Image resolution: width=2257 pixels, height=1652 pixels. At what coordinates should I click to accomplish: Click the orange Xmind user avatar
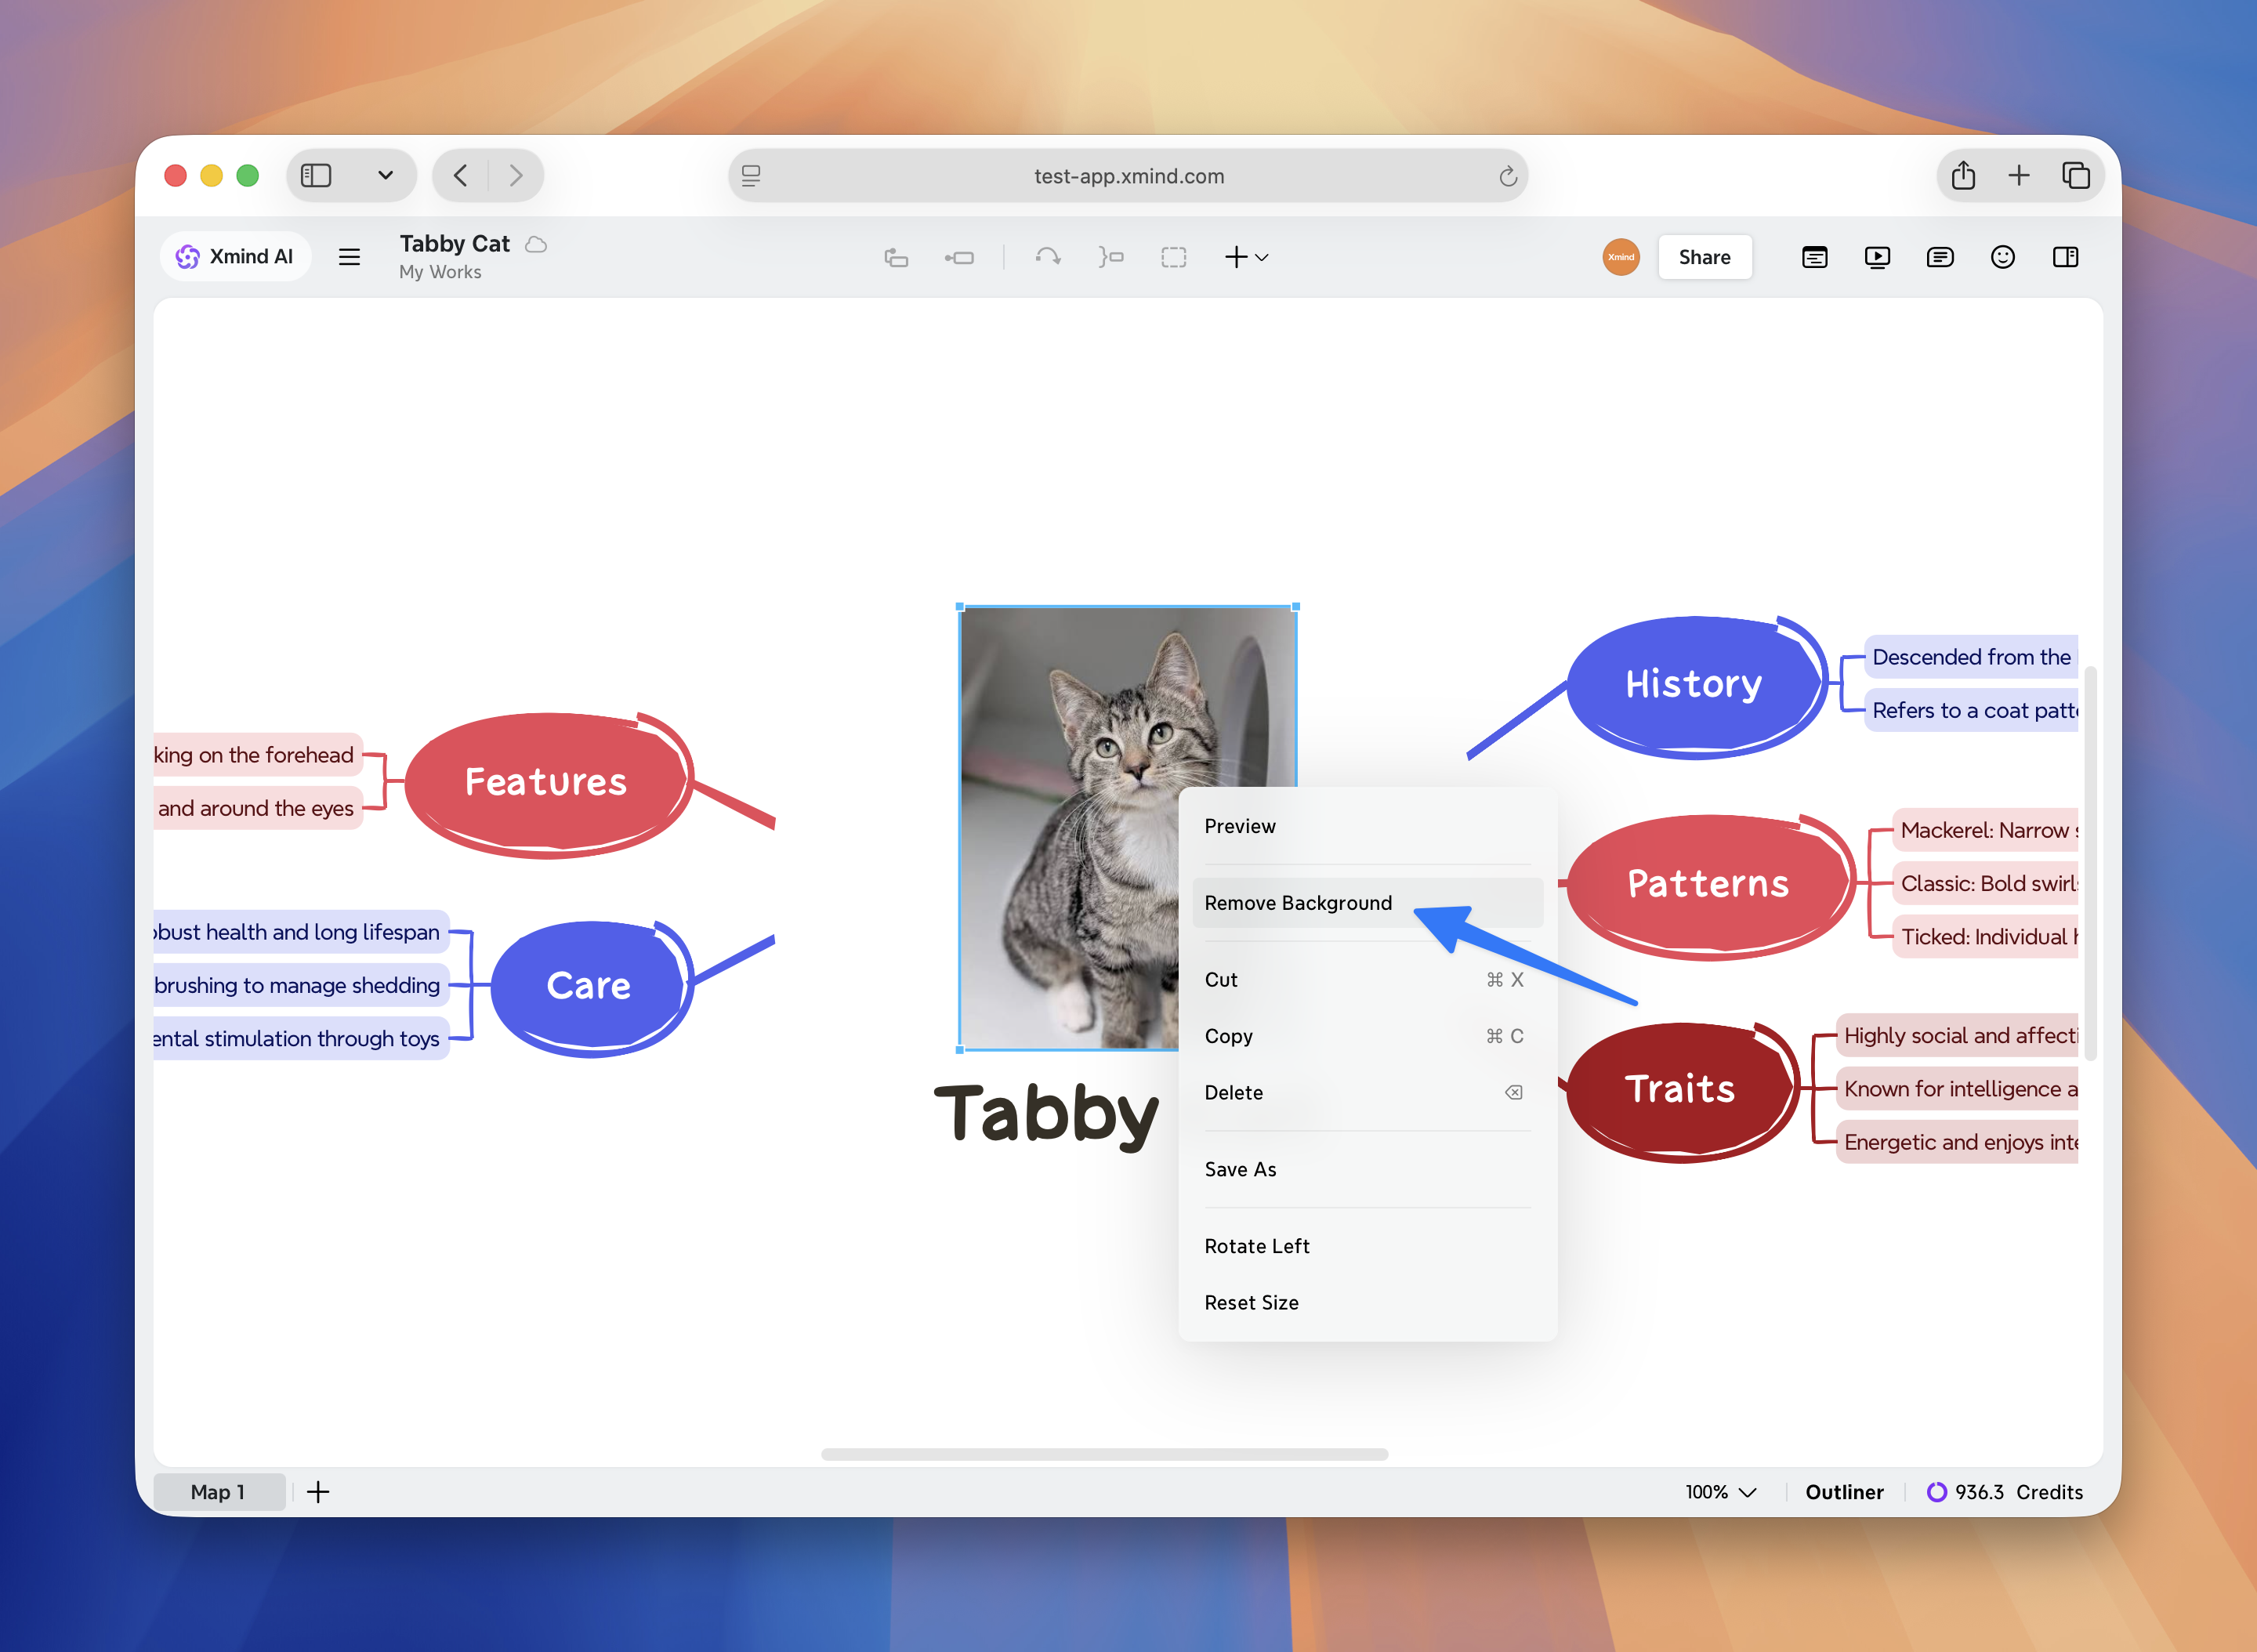click(1621, 257)
